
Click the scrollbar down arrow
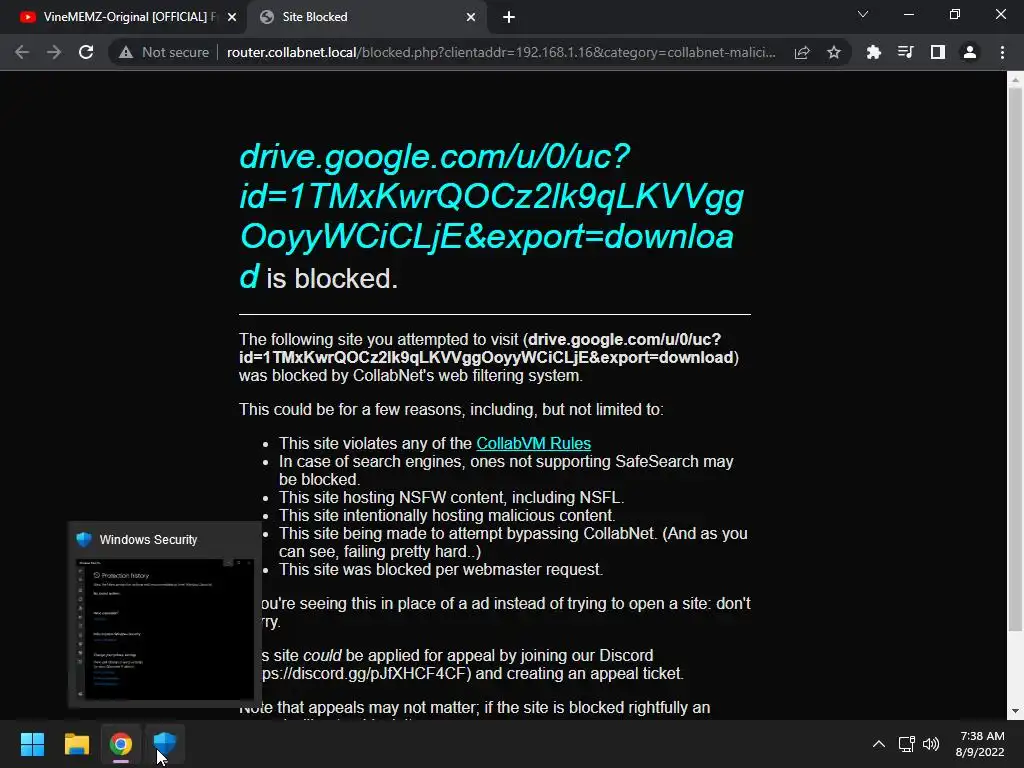click(x=1015, y=711)
